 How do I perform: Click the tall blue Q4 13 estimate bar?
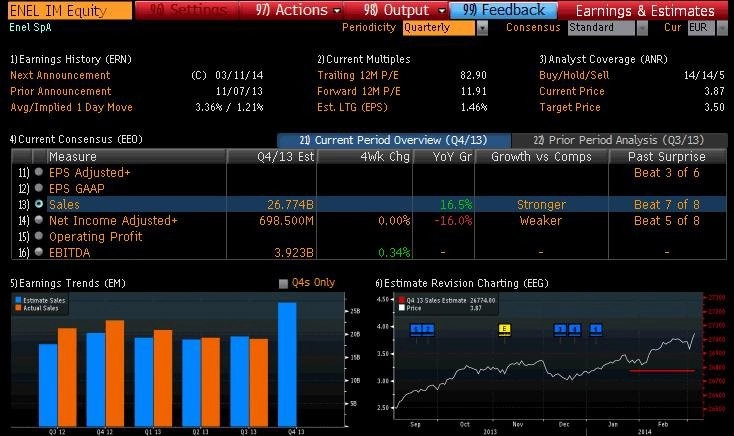point(287,364)
